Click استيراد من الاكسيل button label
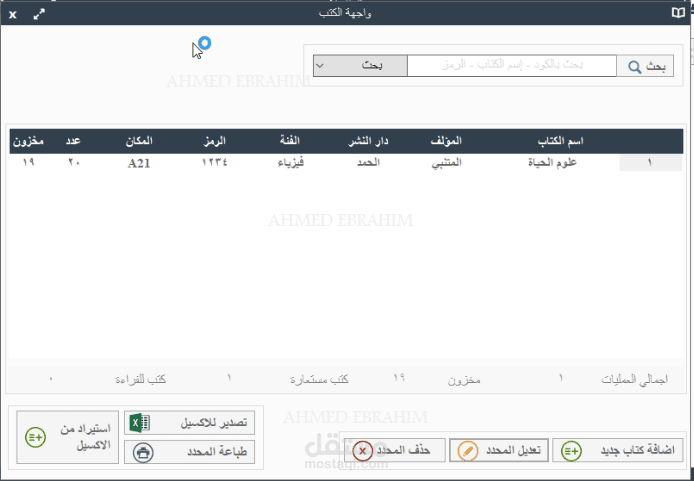The image size is (694, 481). click(x=85, y=437)
